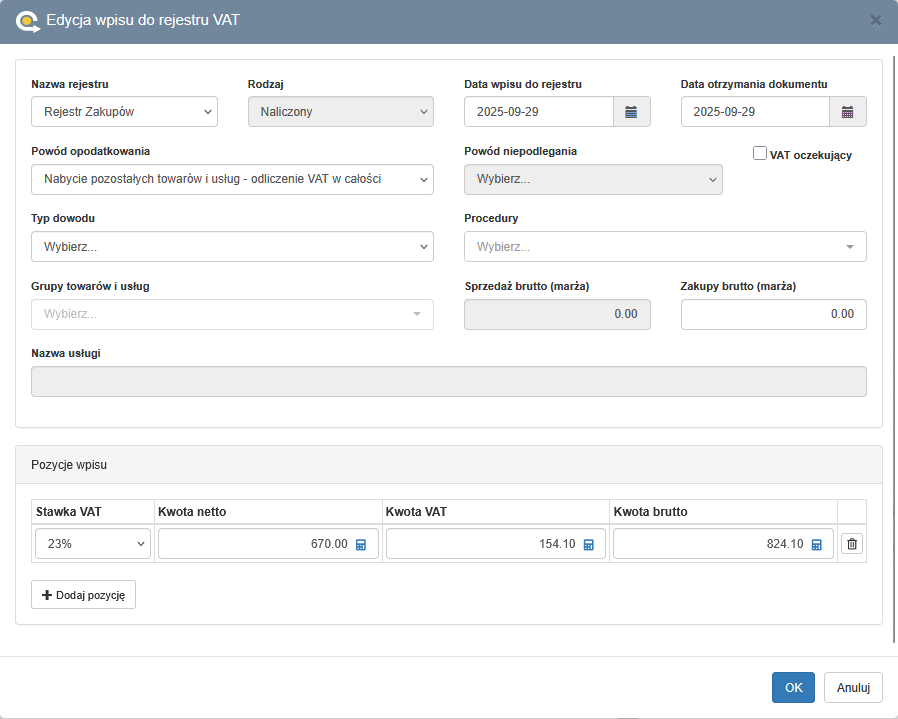
Task: Click the Zakupy brutto (marża) input field
Action: pyautogui.click(x=773, y=314)
